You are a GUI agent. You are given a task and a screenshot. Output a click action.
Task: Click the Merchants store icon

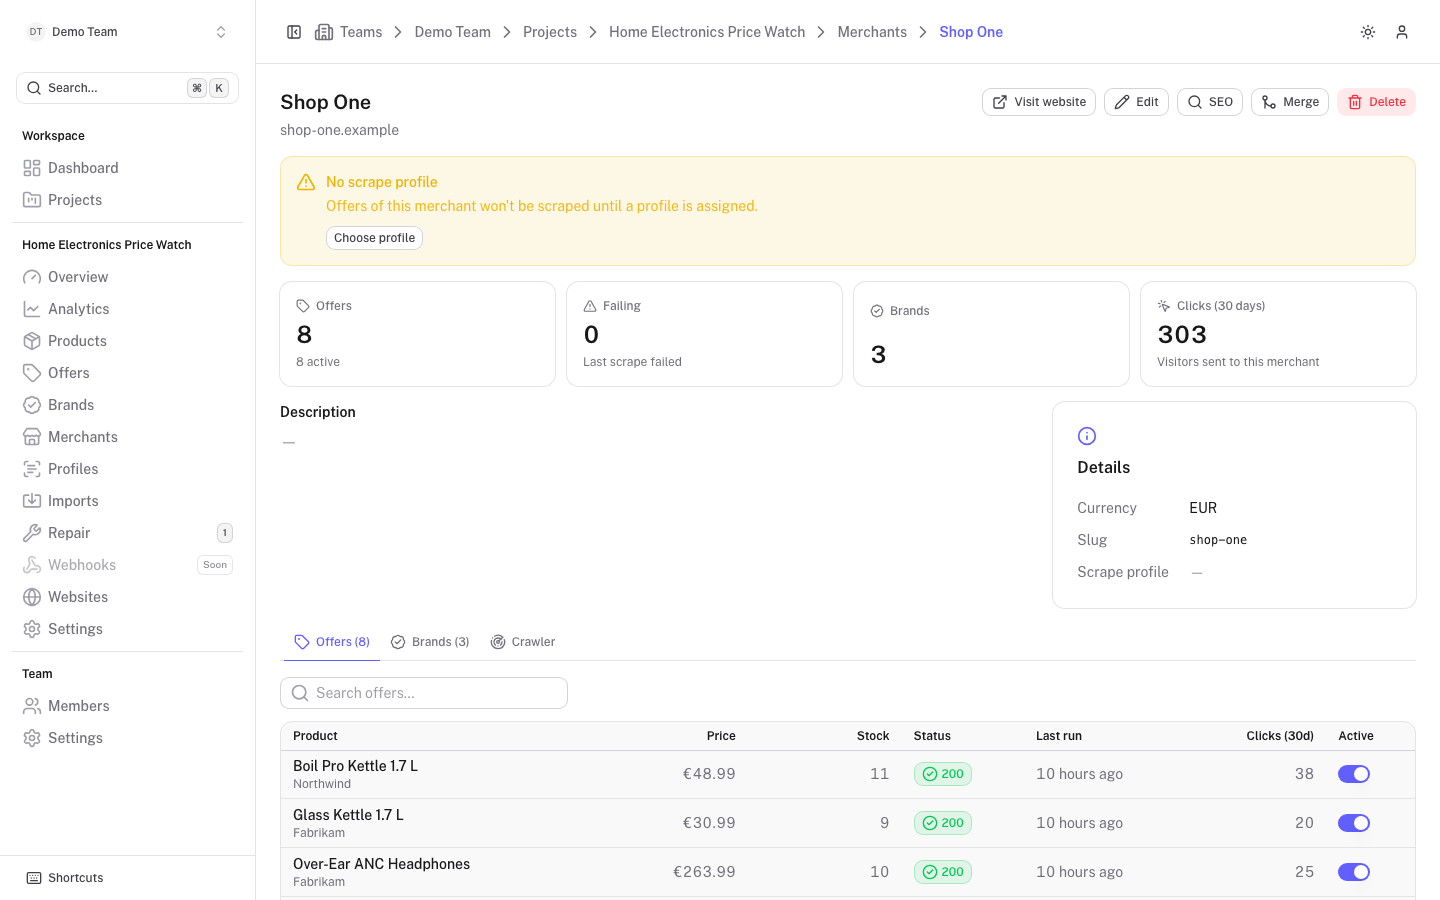32,437
